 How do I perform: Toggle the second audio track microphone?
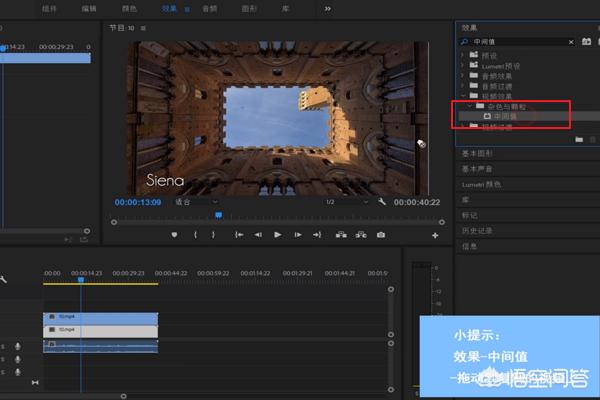[18, 358]
